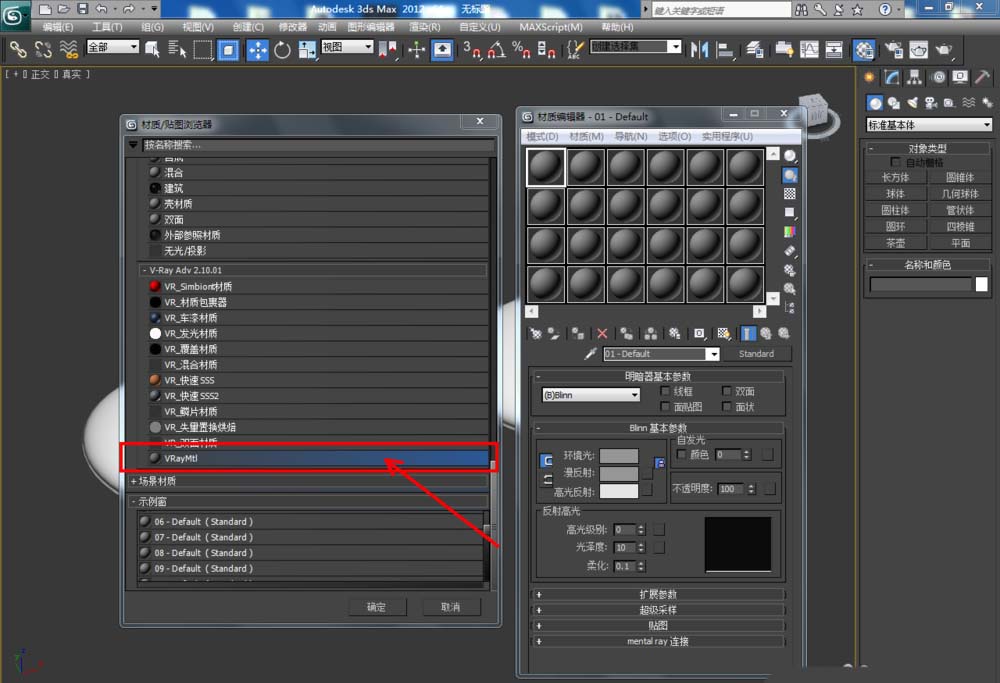Screen dimensions: 1000x683
Task: Select Lights category in Create panel
Action: tap(912, 103)
